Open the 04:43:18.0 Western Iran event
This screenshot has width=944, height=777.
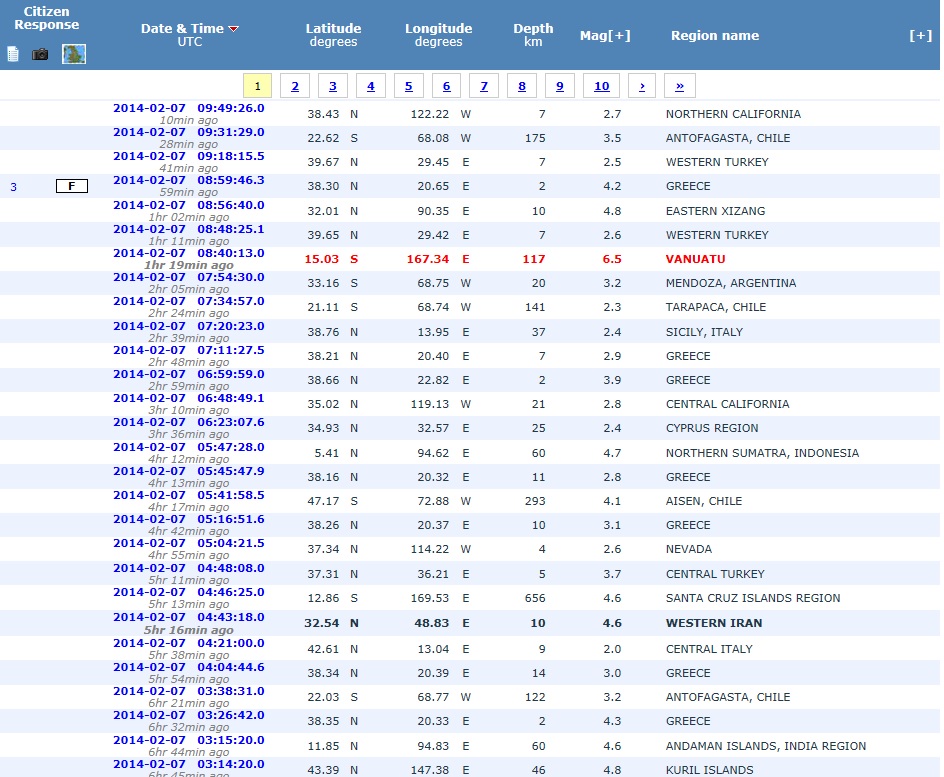(188, 618)
